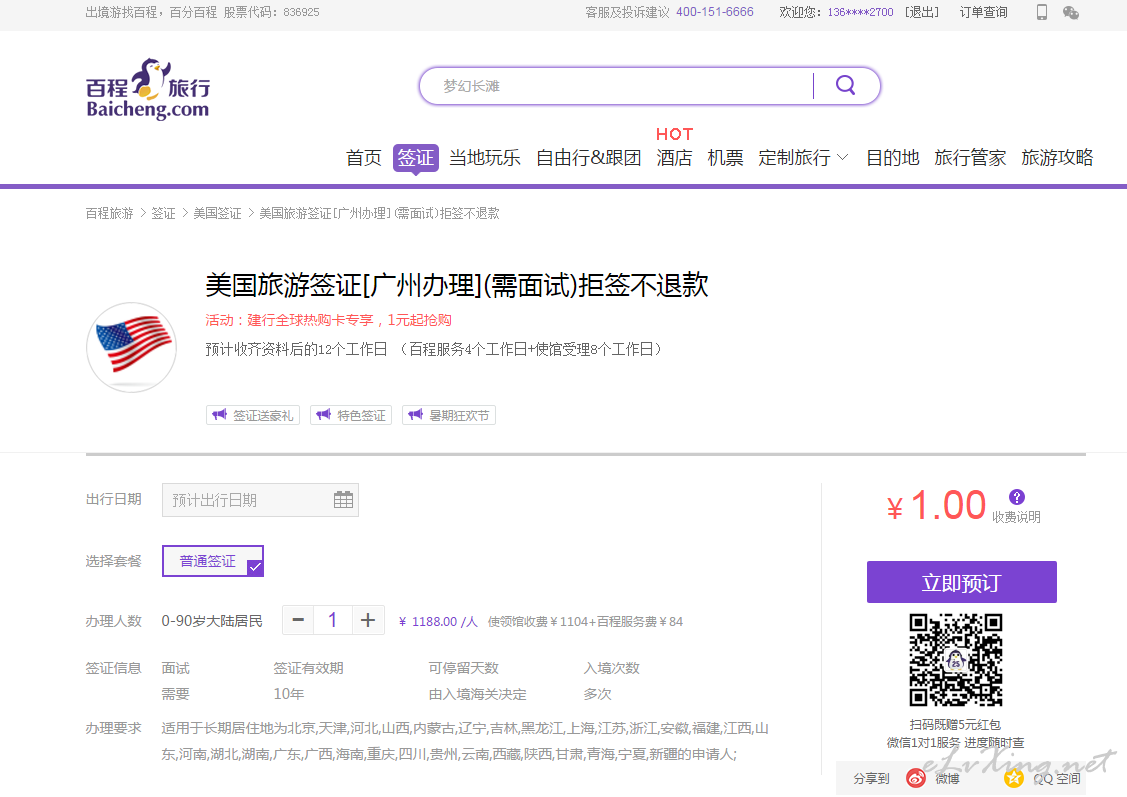Click the 梦幻长滩 search input field

pyautogui.click(x=620, y=87)
